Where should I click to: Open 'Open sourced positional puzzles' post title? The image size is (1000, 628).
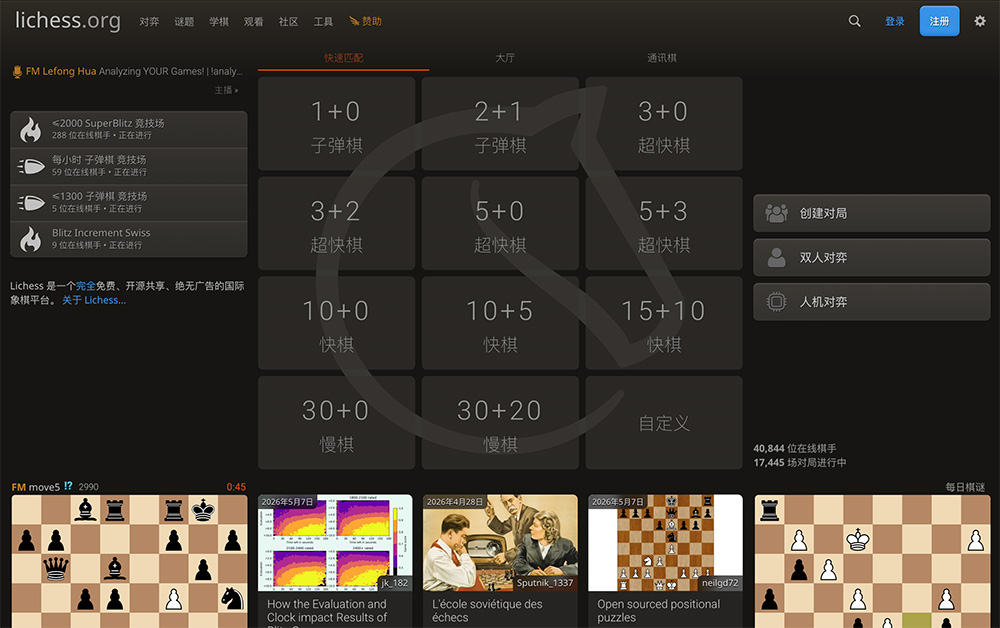tap(658, 611)
